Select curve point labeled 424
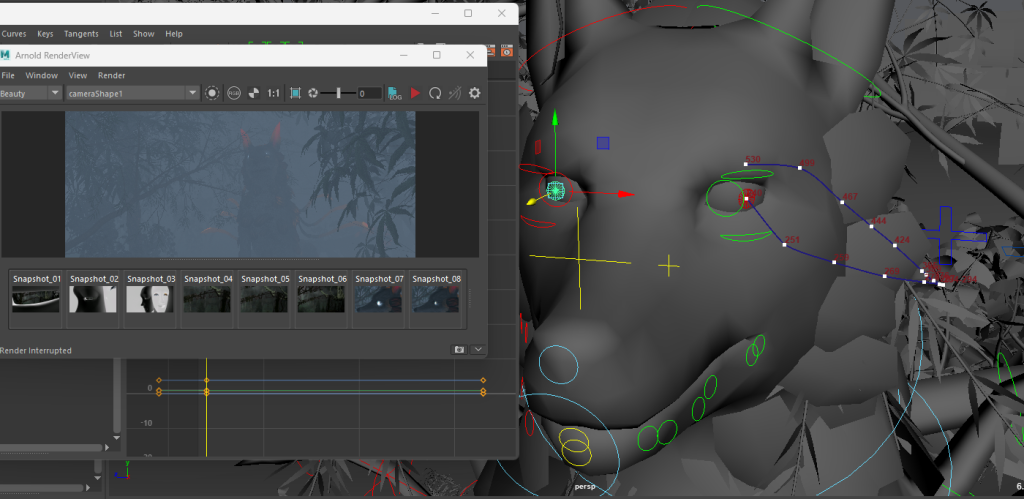The height and width of the screenshot is (499, 1024). point(895,245)
